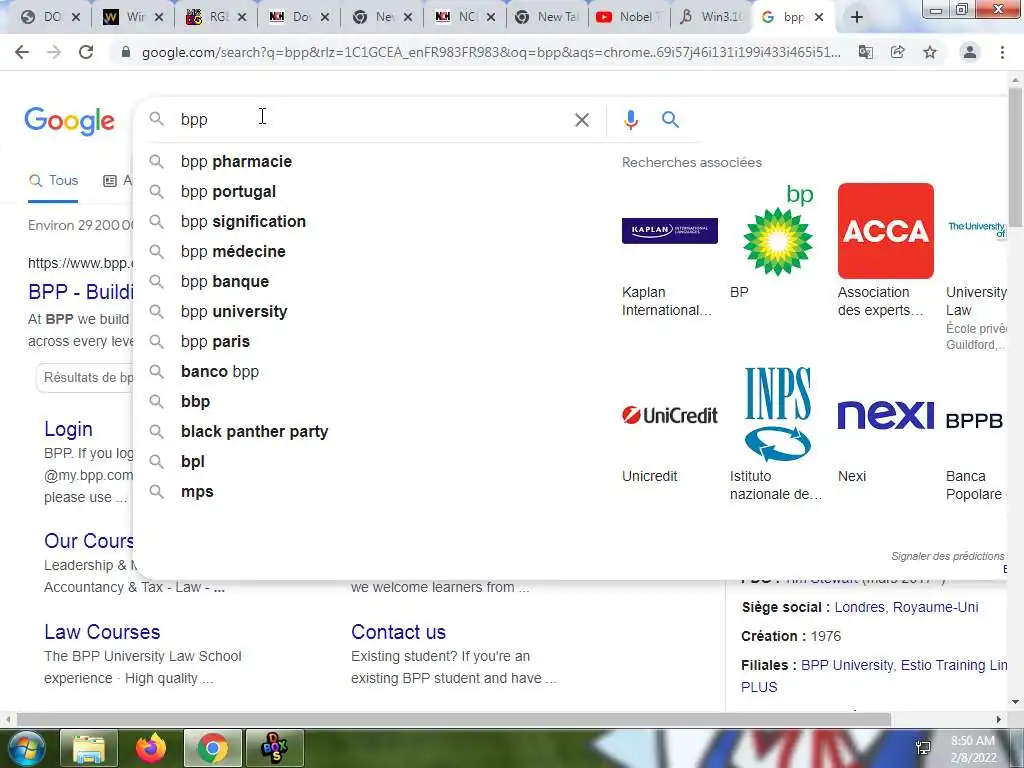Click Signaler des prédictions link
This screenshot has width=1024, height=768.
[x=948, y=556]
